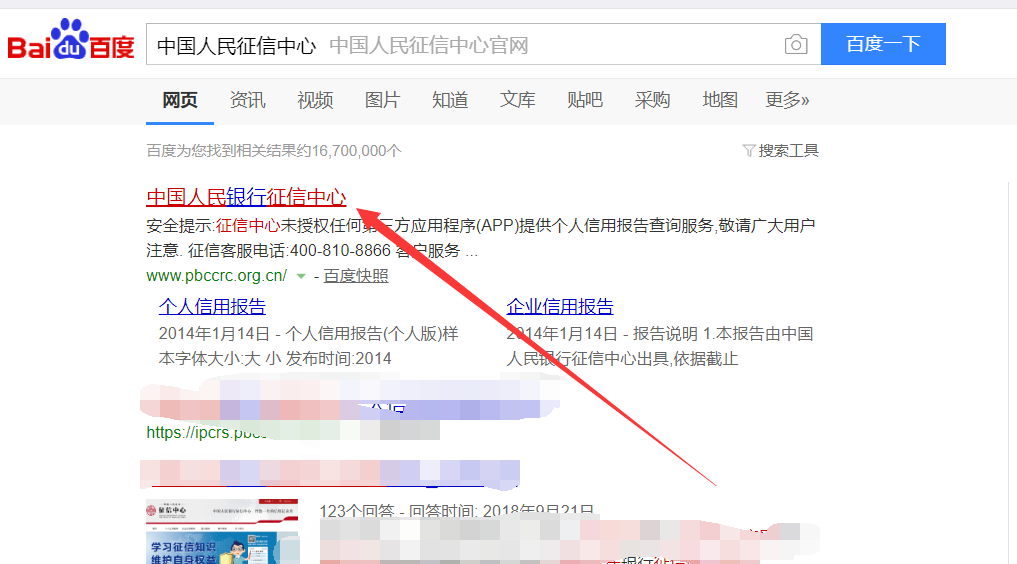Switch to the 知道 tab

[x=450, y=100]
